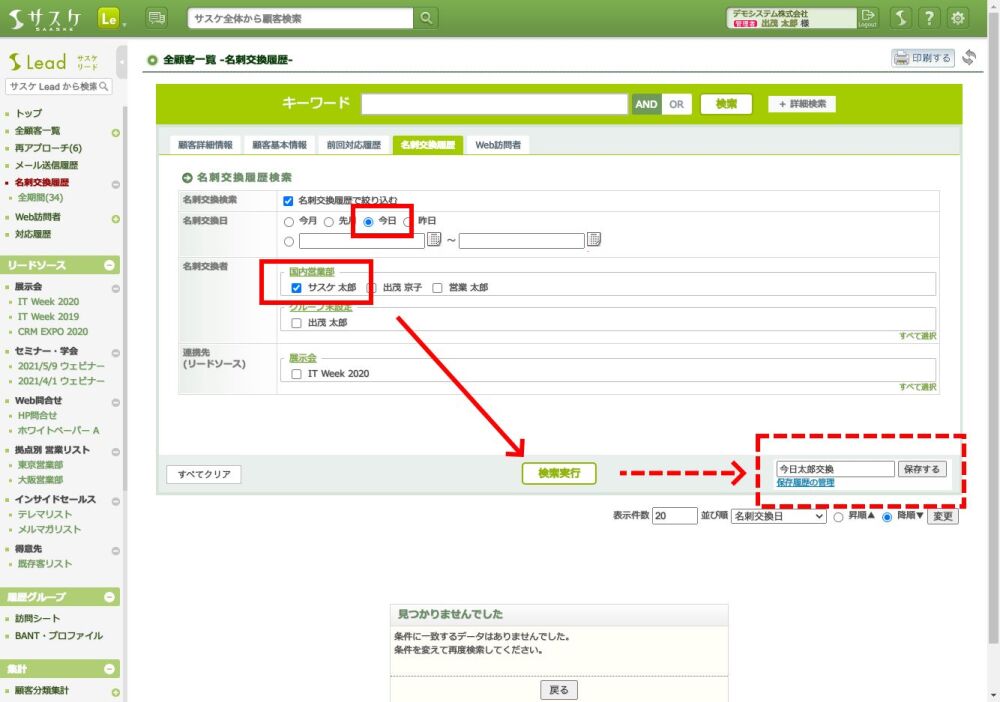Click the reload arrows icon beside 印刷する

[x=969, y=58]
